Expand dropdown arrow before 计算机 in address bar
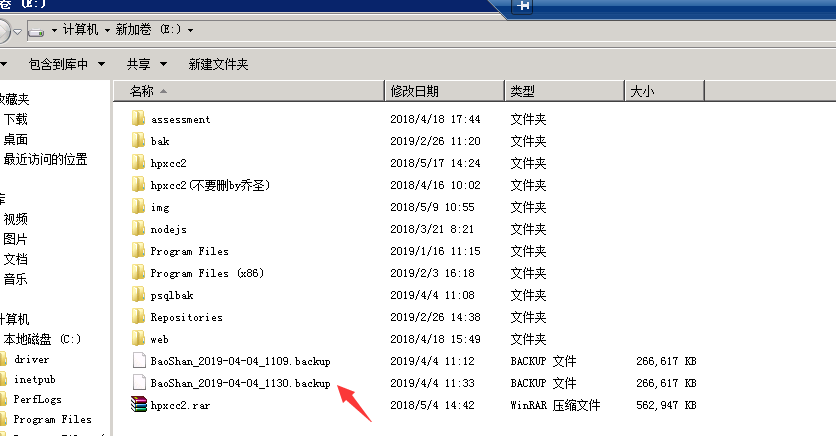Screen dimensions: 836x436 tap(54, 30)
